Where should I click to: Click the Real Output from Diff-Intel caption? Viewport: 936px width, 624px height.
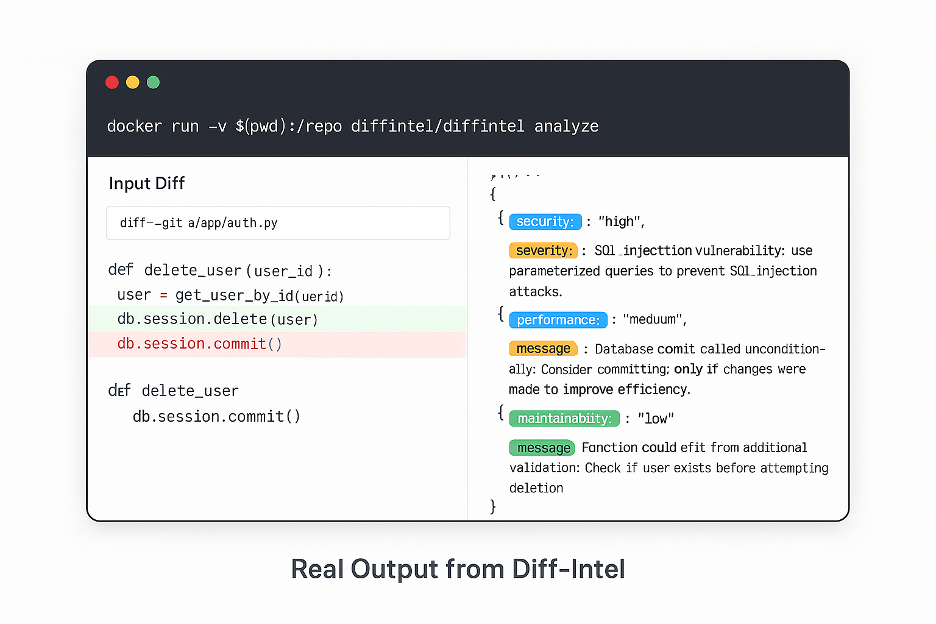458,569
